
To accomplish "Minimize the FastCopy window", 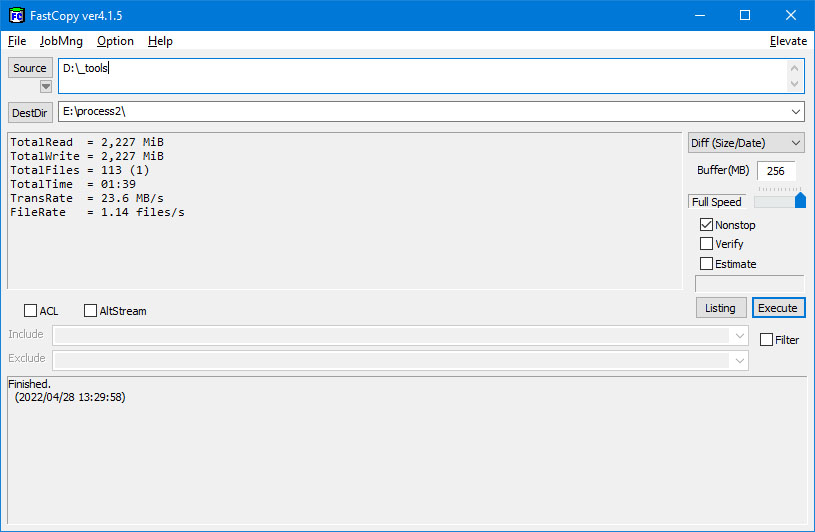I will [700, 15].
